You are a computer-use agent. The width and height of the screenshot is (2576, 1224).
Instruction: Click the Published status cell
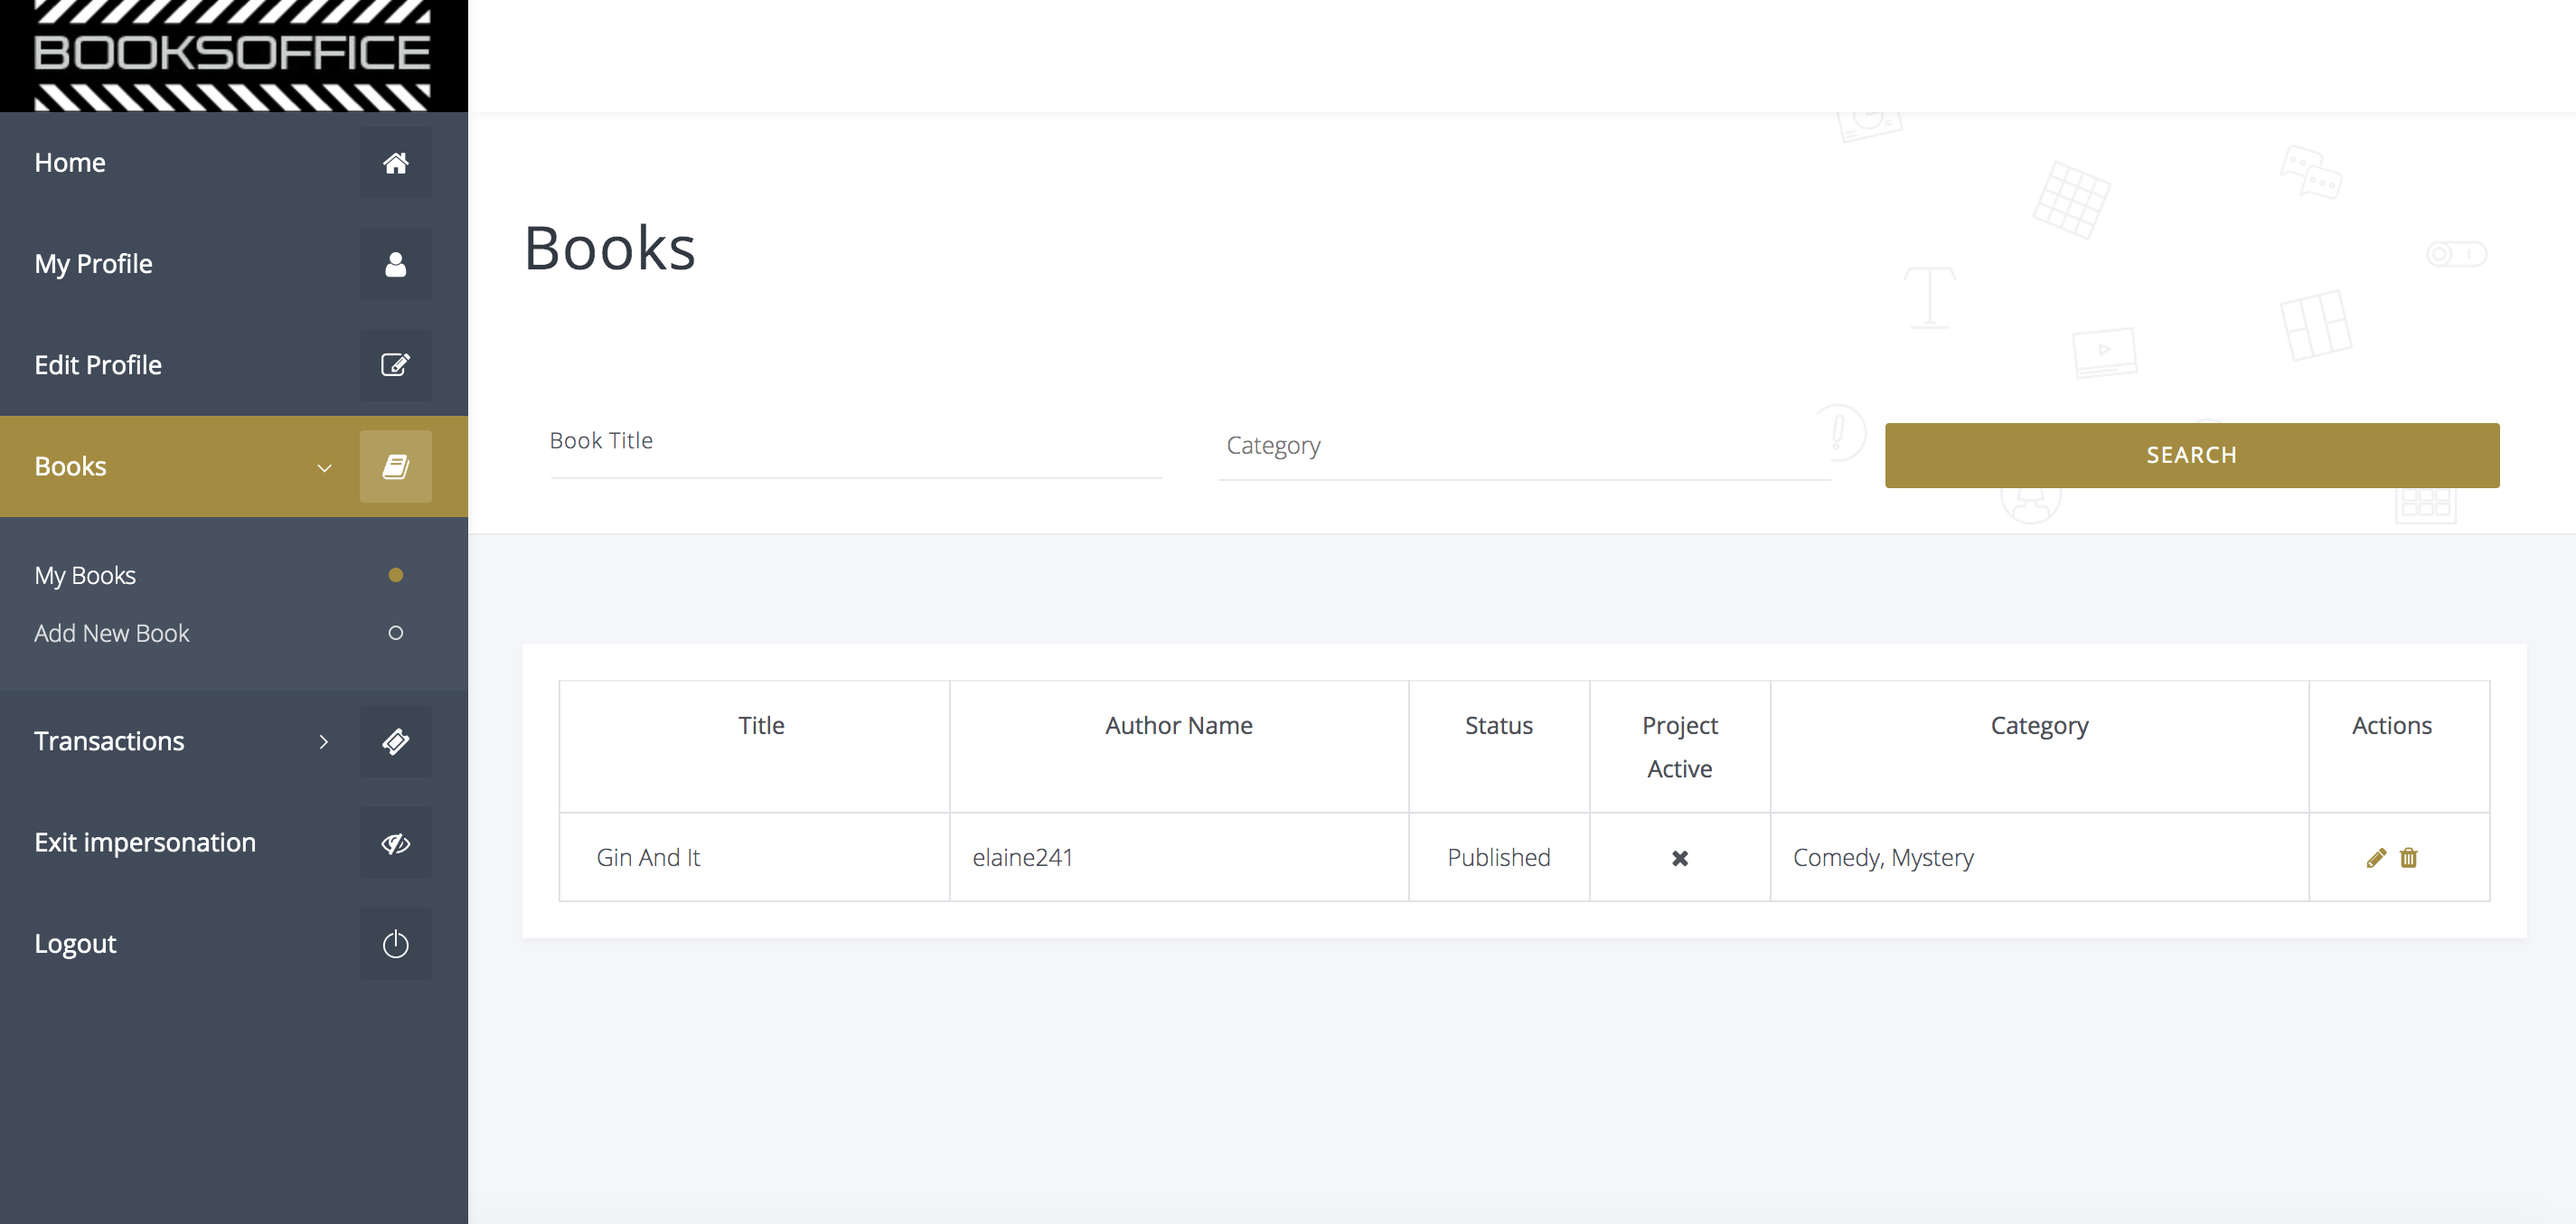click(1499, 857)
